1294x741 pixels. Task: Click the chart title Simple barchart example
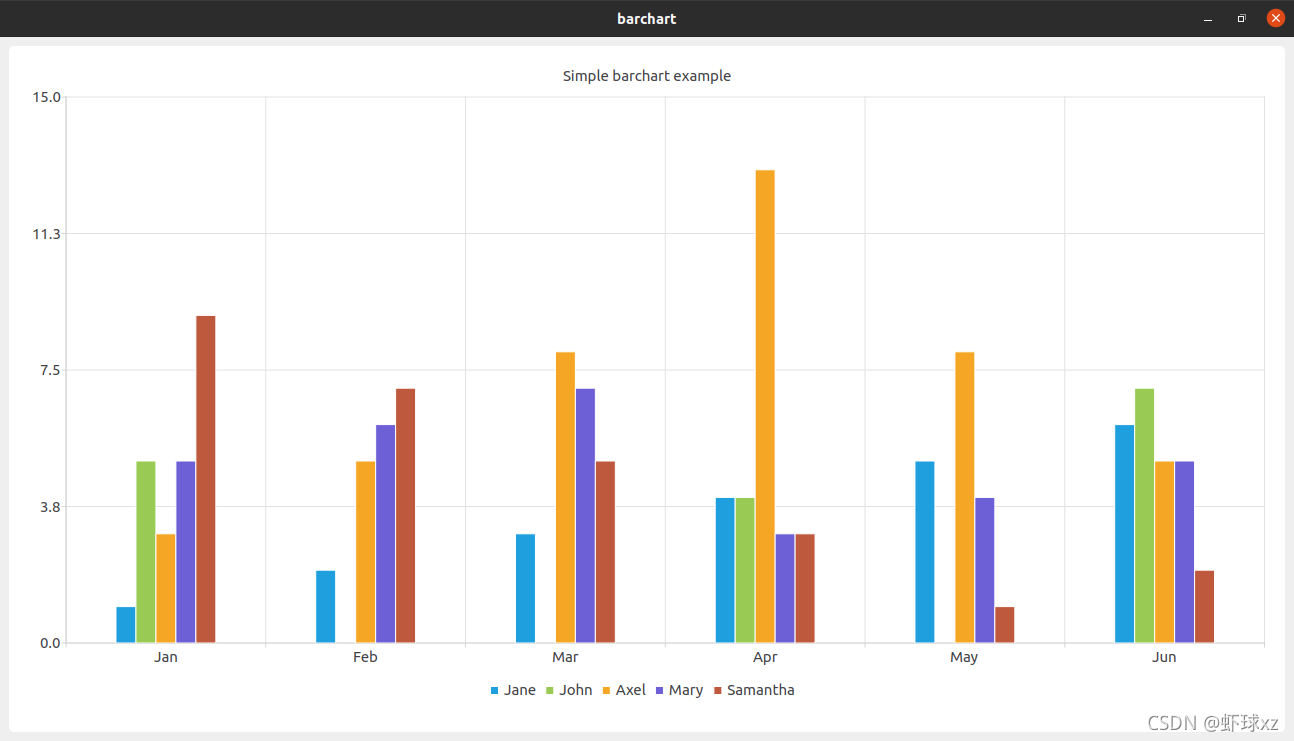(647, 76)
